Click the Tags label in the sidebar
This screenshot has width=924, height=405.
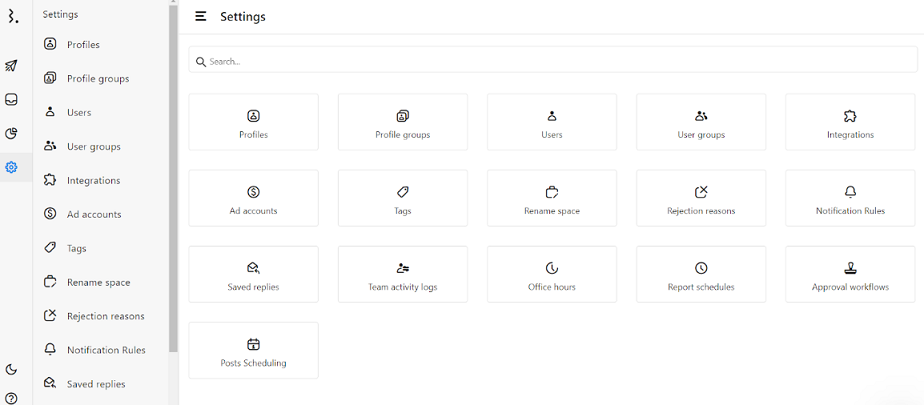[77, 248]
